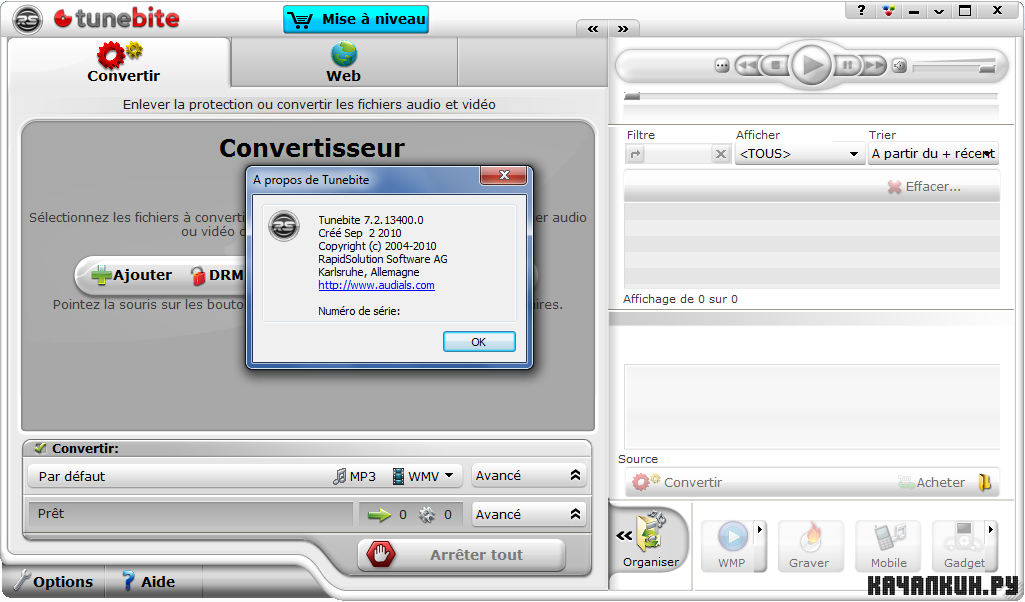This screenshot has height=602, width=1025.
Task: Click the colored shield icon in title bar
Action: 888,10
